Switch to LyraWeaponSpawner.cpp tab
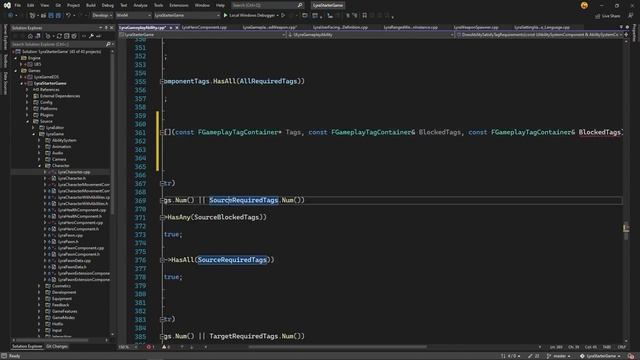The image size is (640, 360). (476, 27)
